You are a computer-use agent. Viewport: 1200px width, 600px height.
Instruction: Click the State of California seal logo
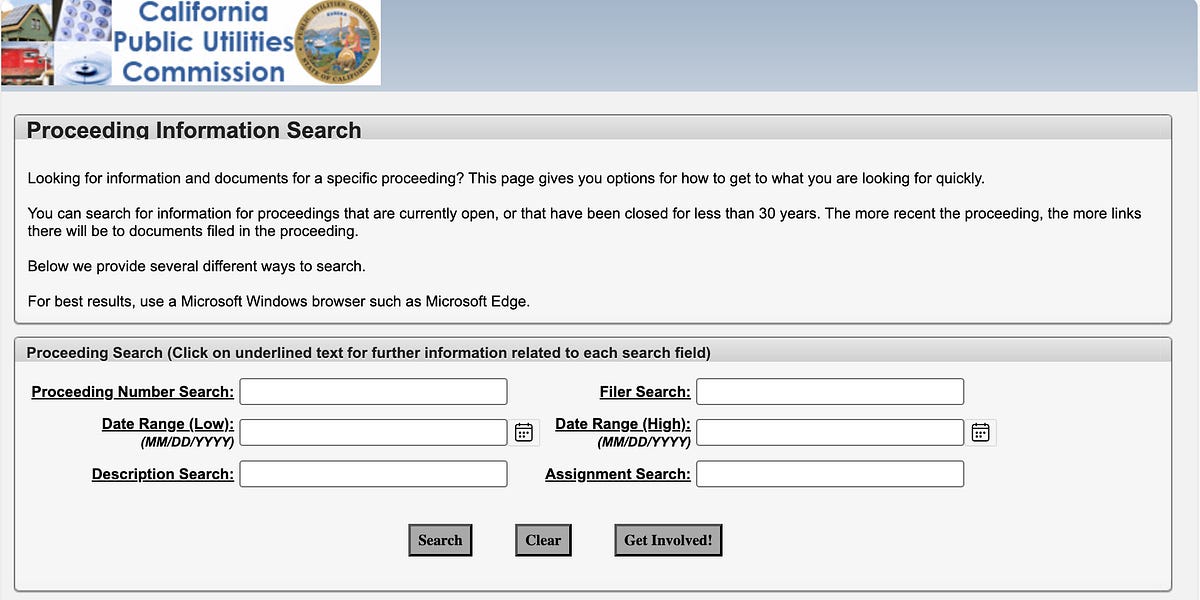pyautogui.click(x=338, y=42)
